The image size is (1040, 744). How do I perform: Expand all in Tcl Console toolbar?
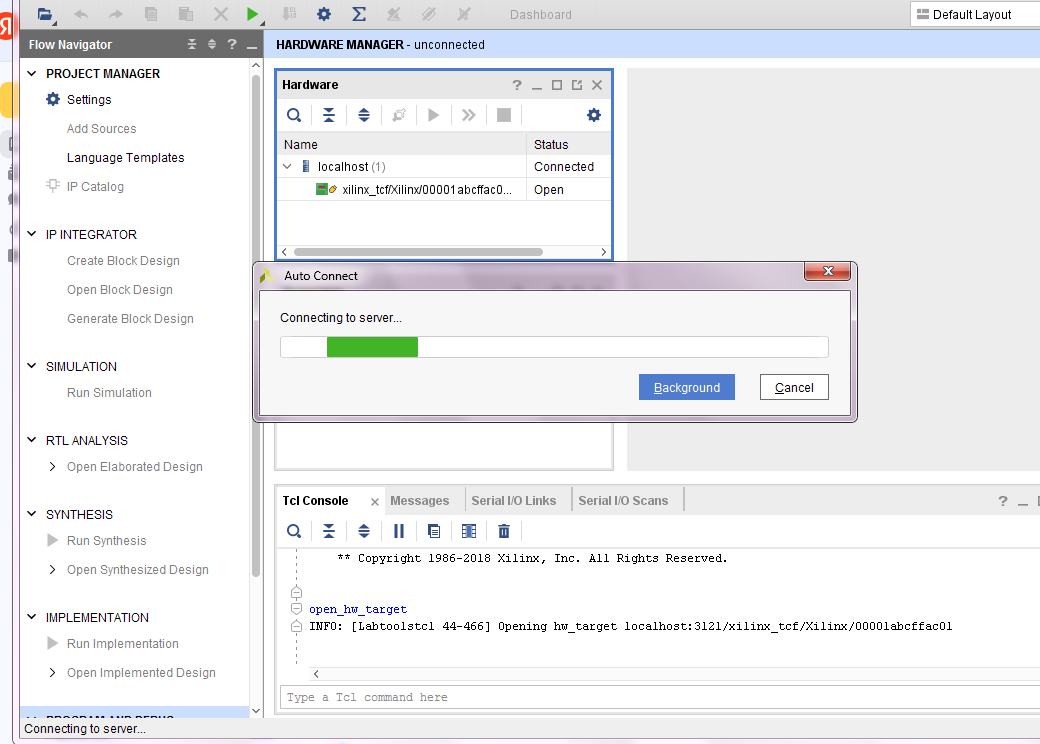(363, 531)
